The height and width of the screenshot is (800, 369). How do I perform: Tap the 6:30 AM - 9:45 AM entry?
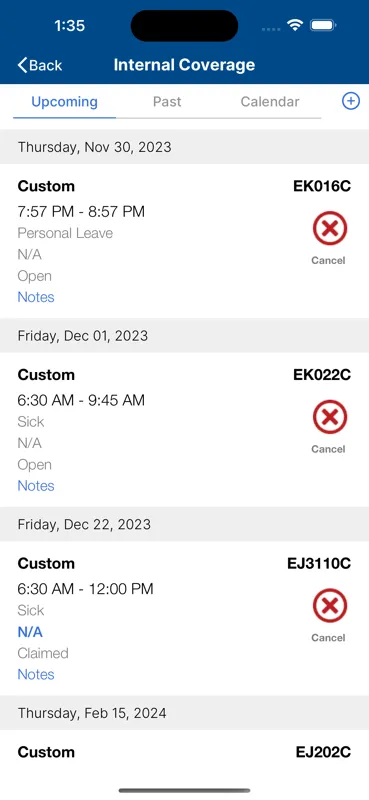[x=81, y=400]
